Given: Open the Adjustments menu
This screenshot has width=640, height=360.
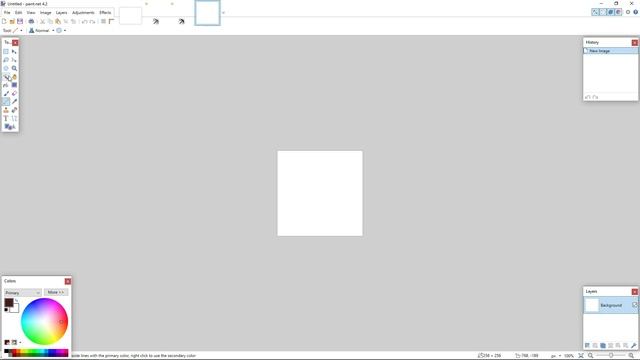Looking at the screenshot, I should pos(83,13).
